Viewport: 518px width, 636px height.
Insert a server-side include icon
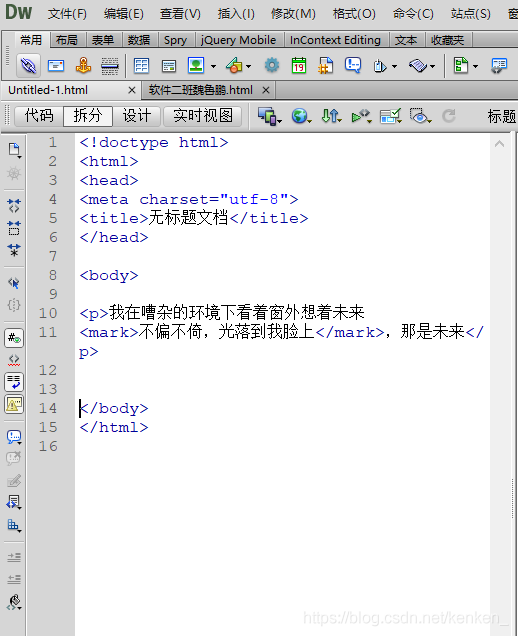[325, 65]
